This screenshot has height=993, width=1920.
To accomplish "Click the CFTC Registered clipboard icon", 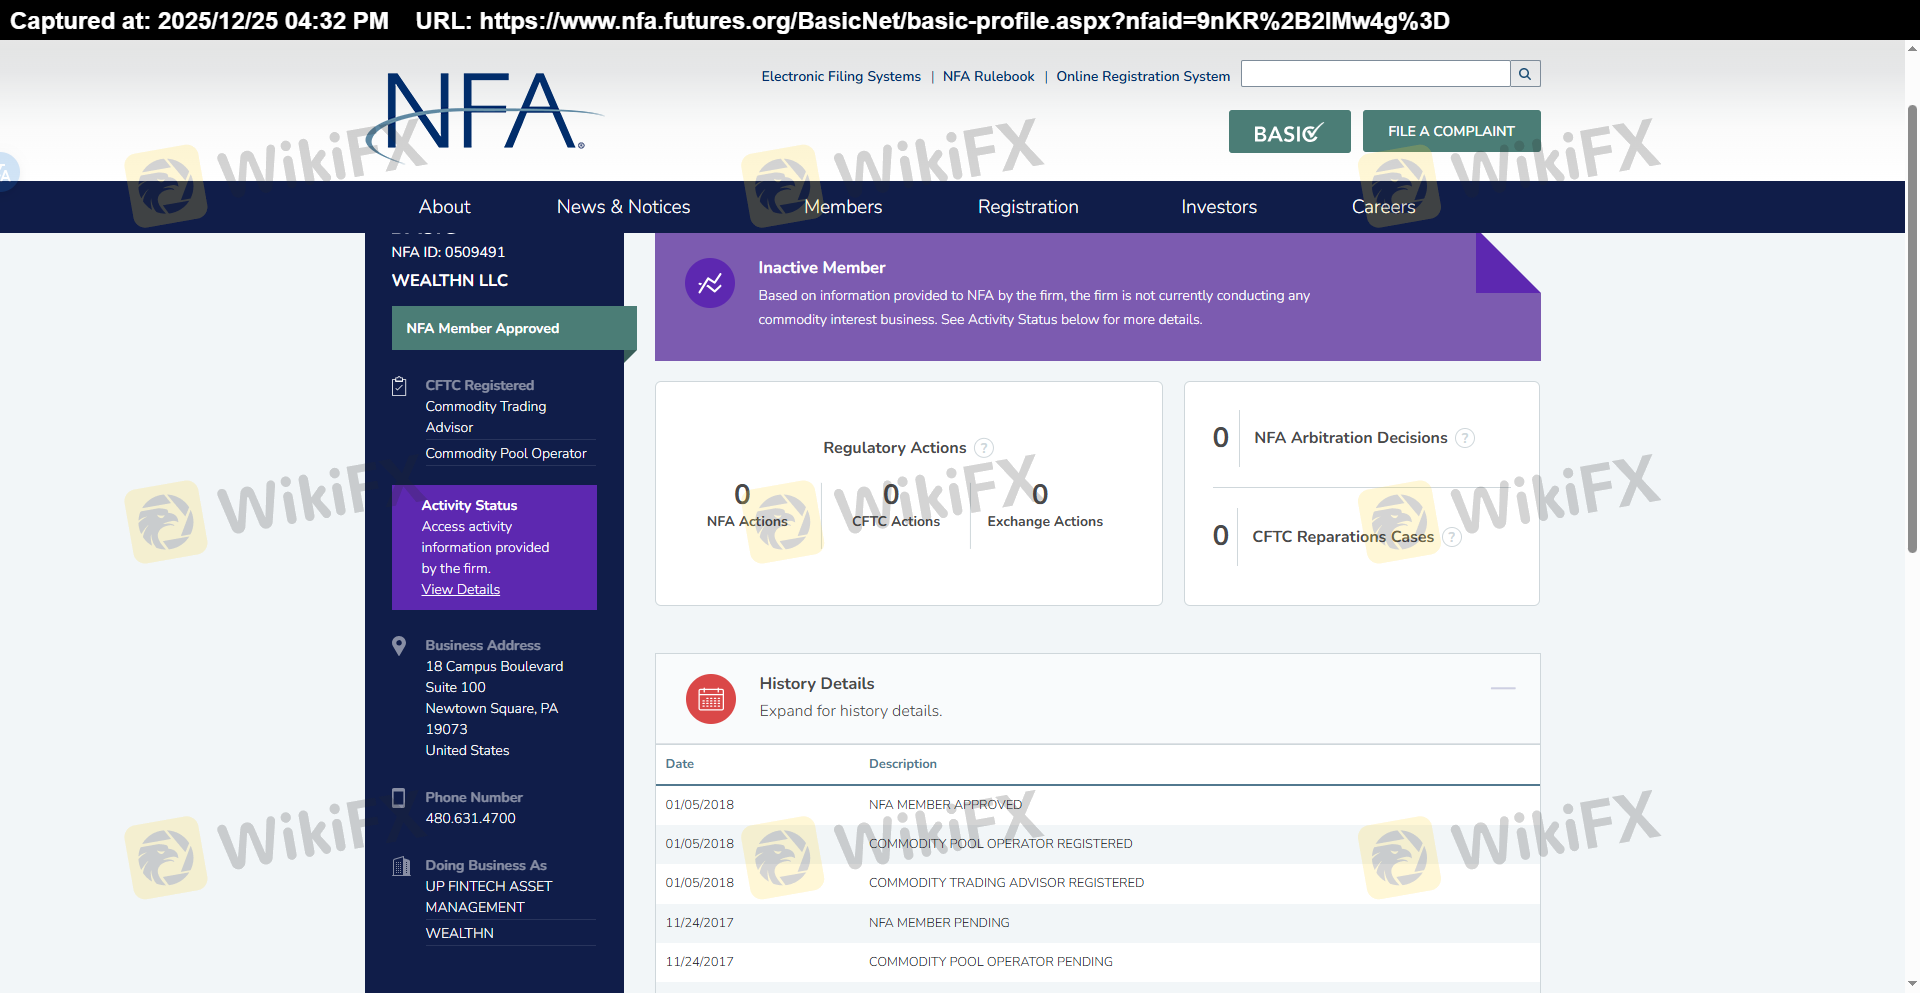I will [x=399, y=386].
